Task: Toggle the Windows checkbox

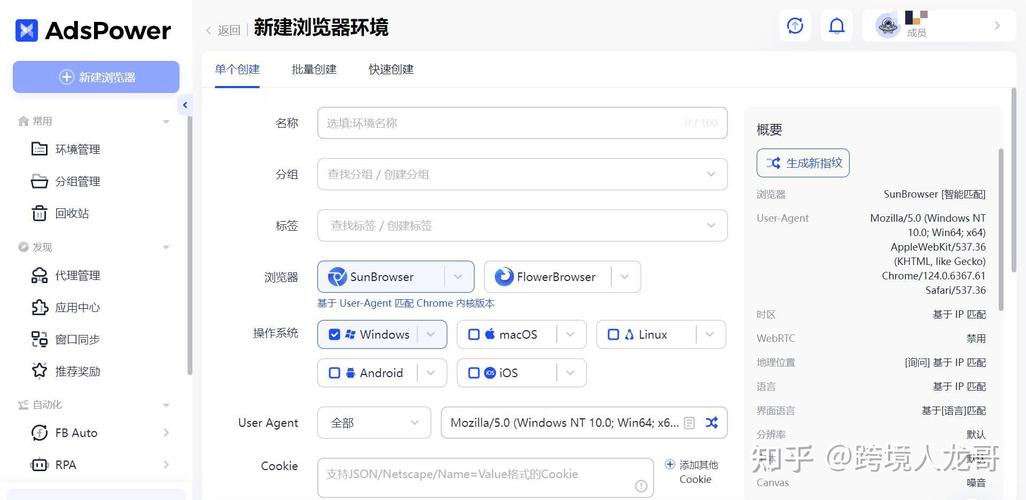Action: 334,334
